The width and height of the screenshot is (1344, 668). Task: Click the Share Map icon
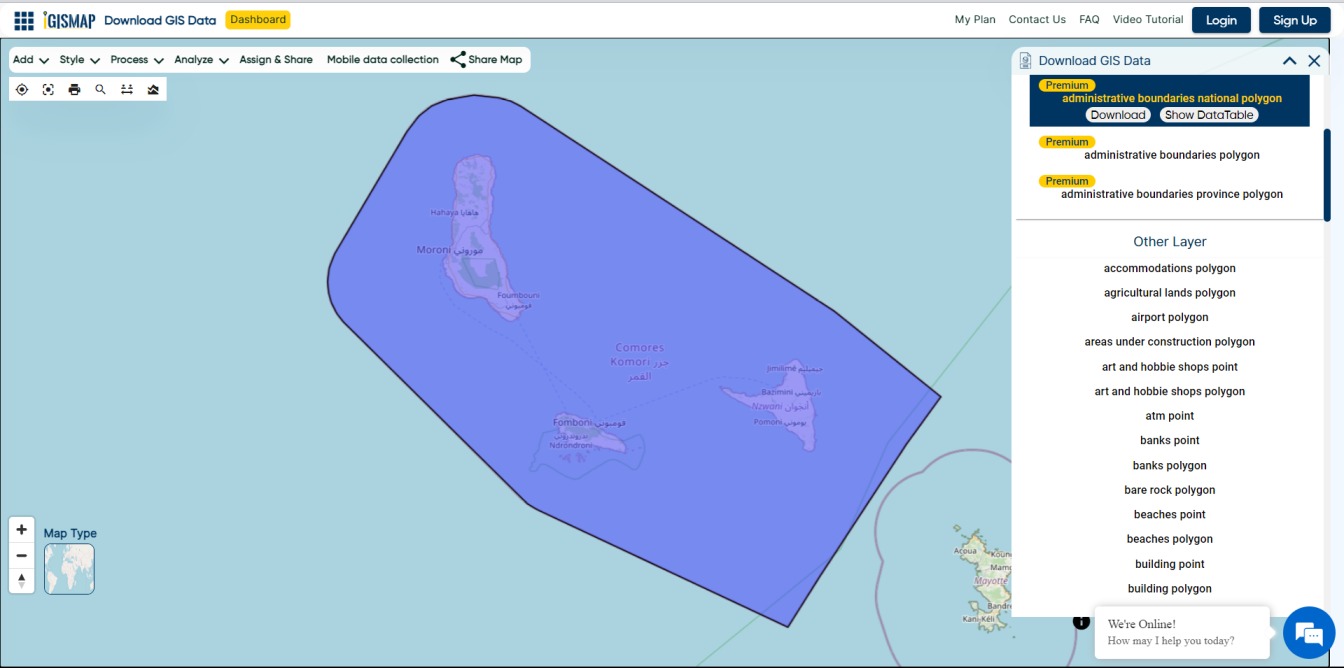pyautogui.click(x=460, y=58)
